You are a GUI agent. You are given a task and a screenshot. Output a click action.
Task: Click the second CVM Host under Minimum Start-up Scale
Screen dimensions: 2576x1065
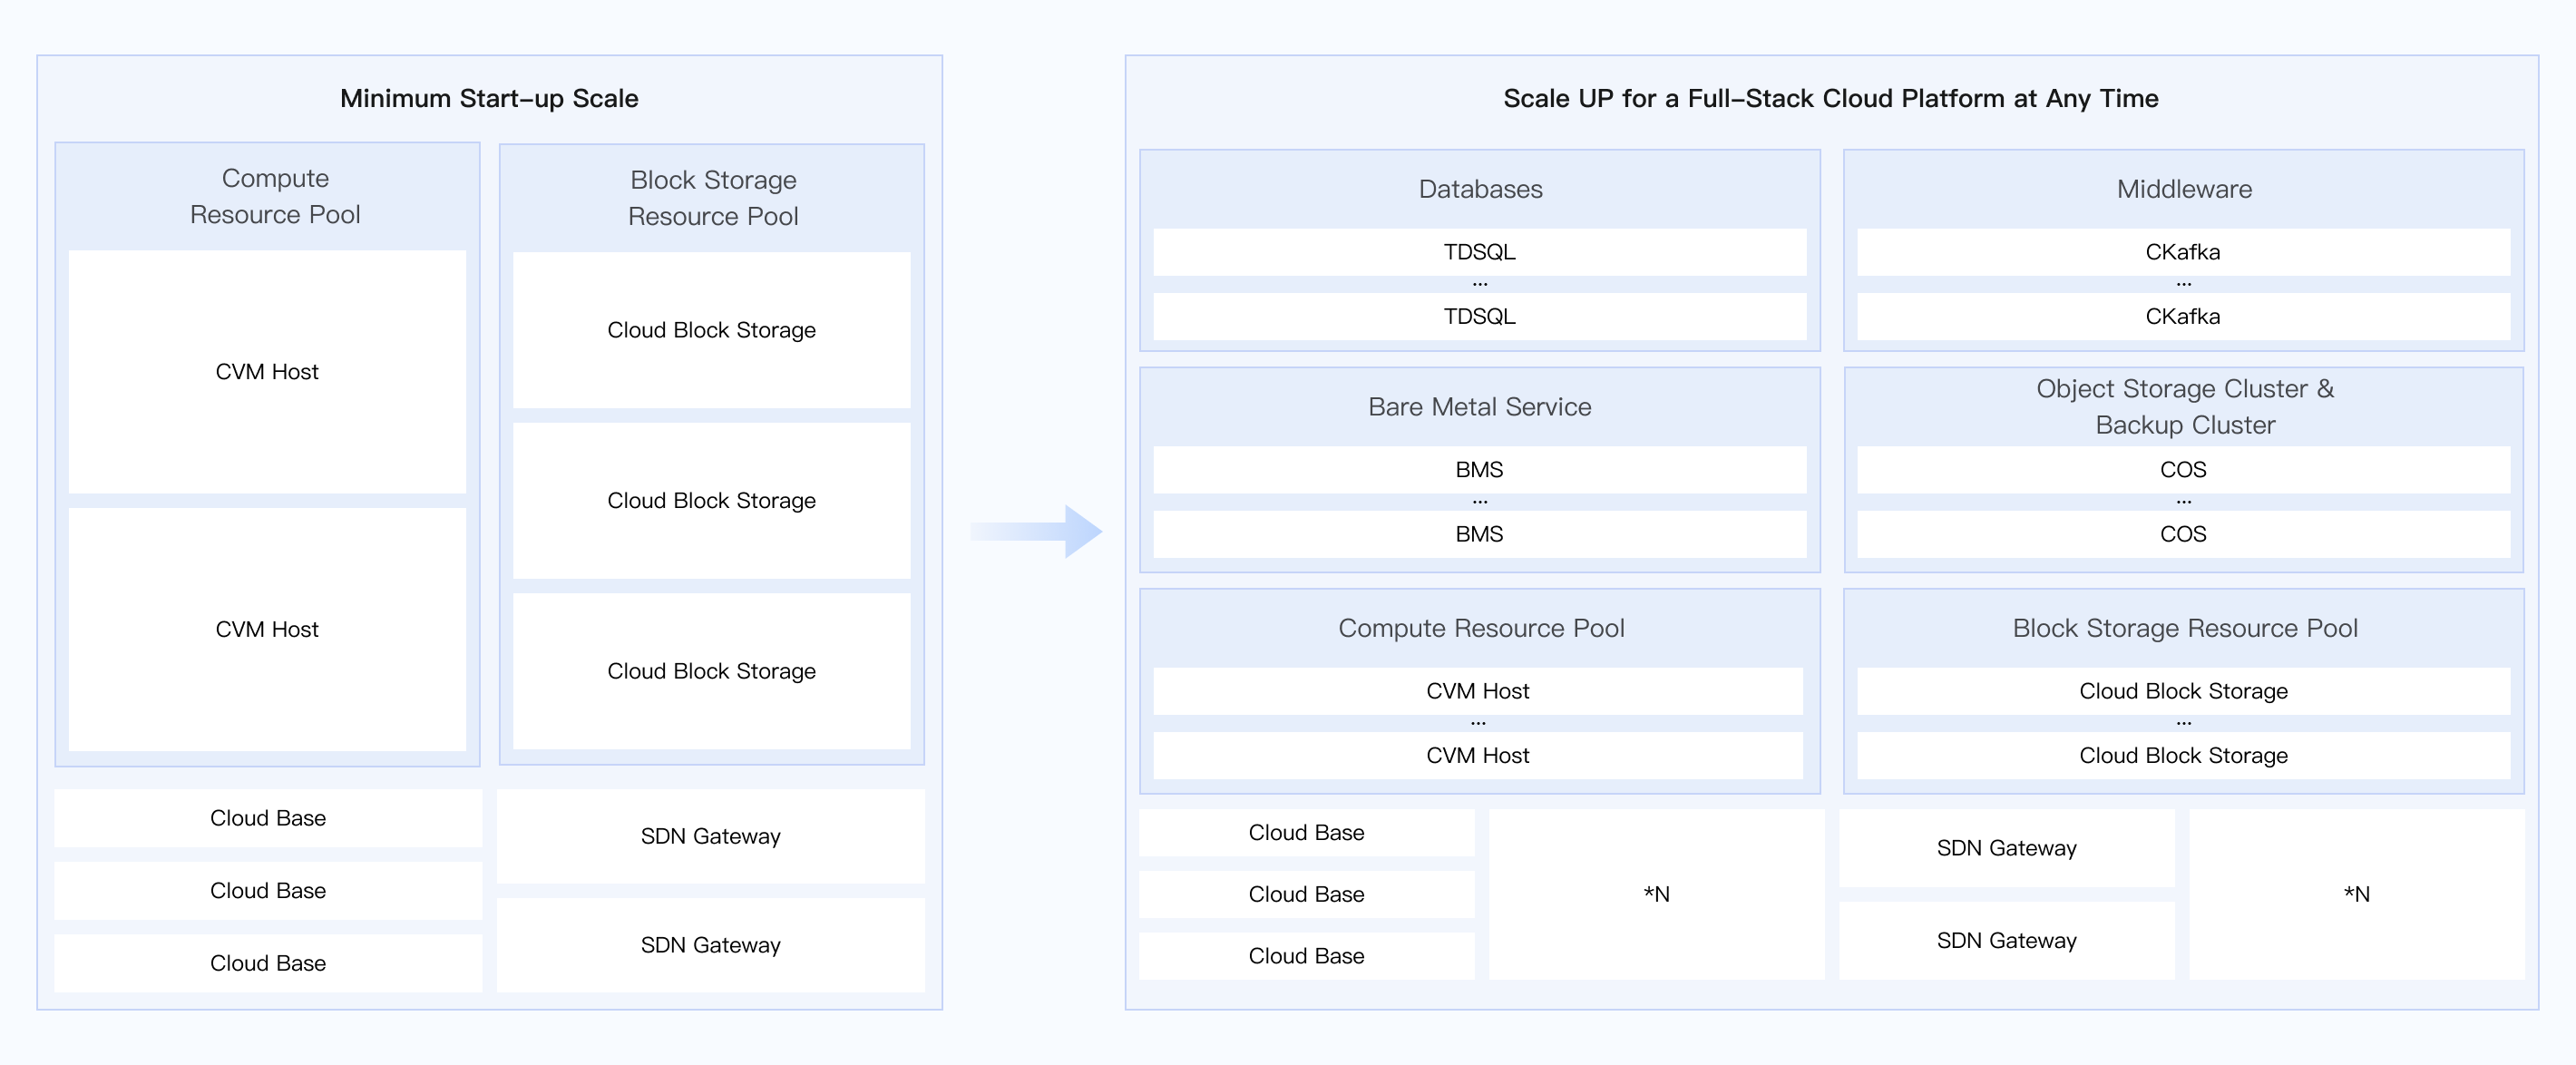pyautogui.click(x=267, y=629)
